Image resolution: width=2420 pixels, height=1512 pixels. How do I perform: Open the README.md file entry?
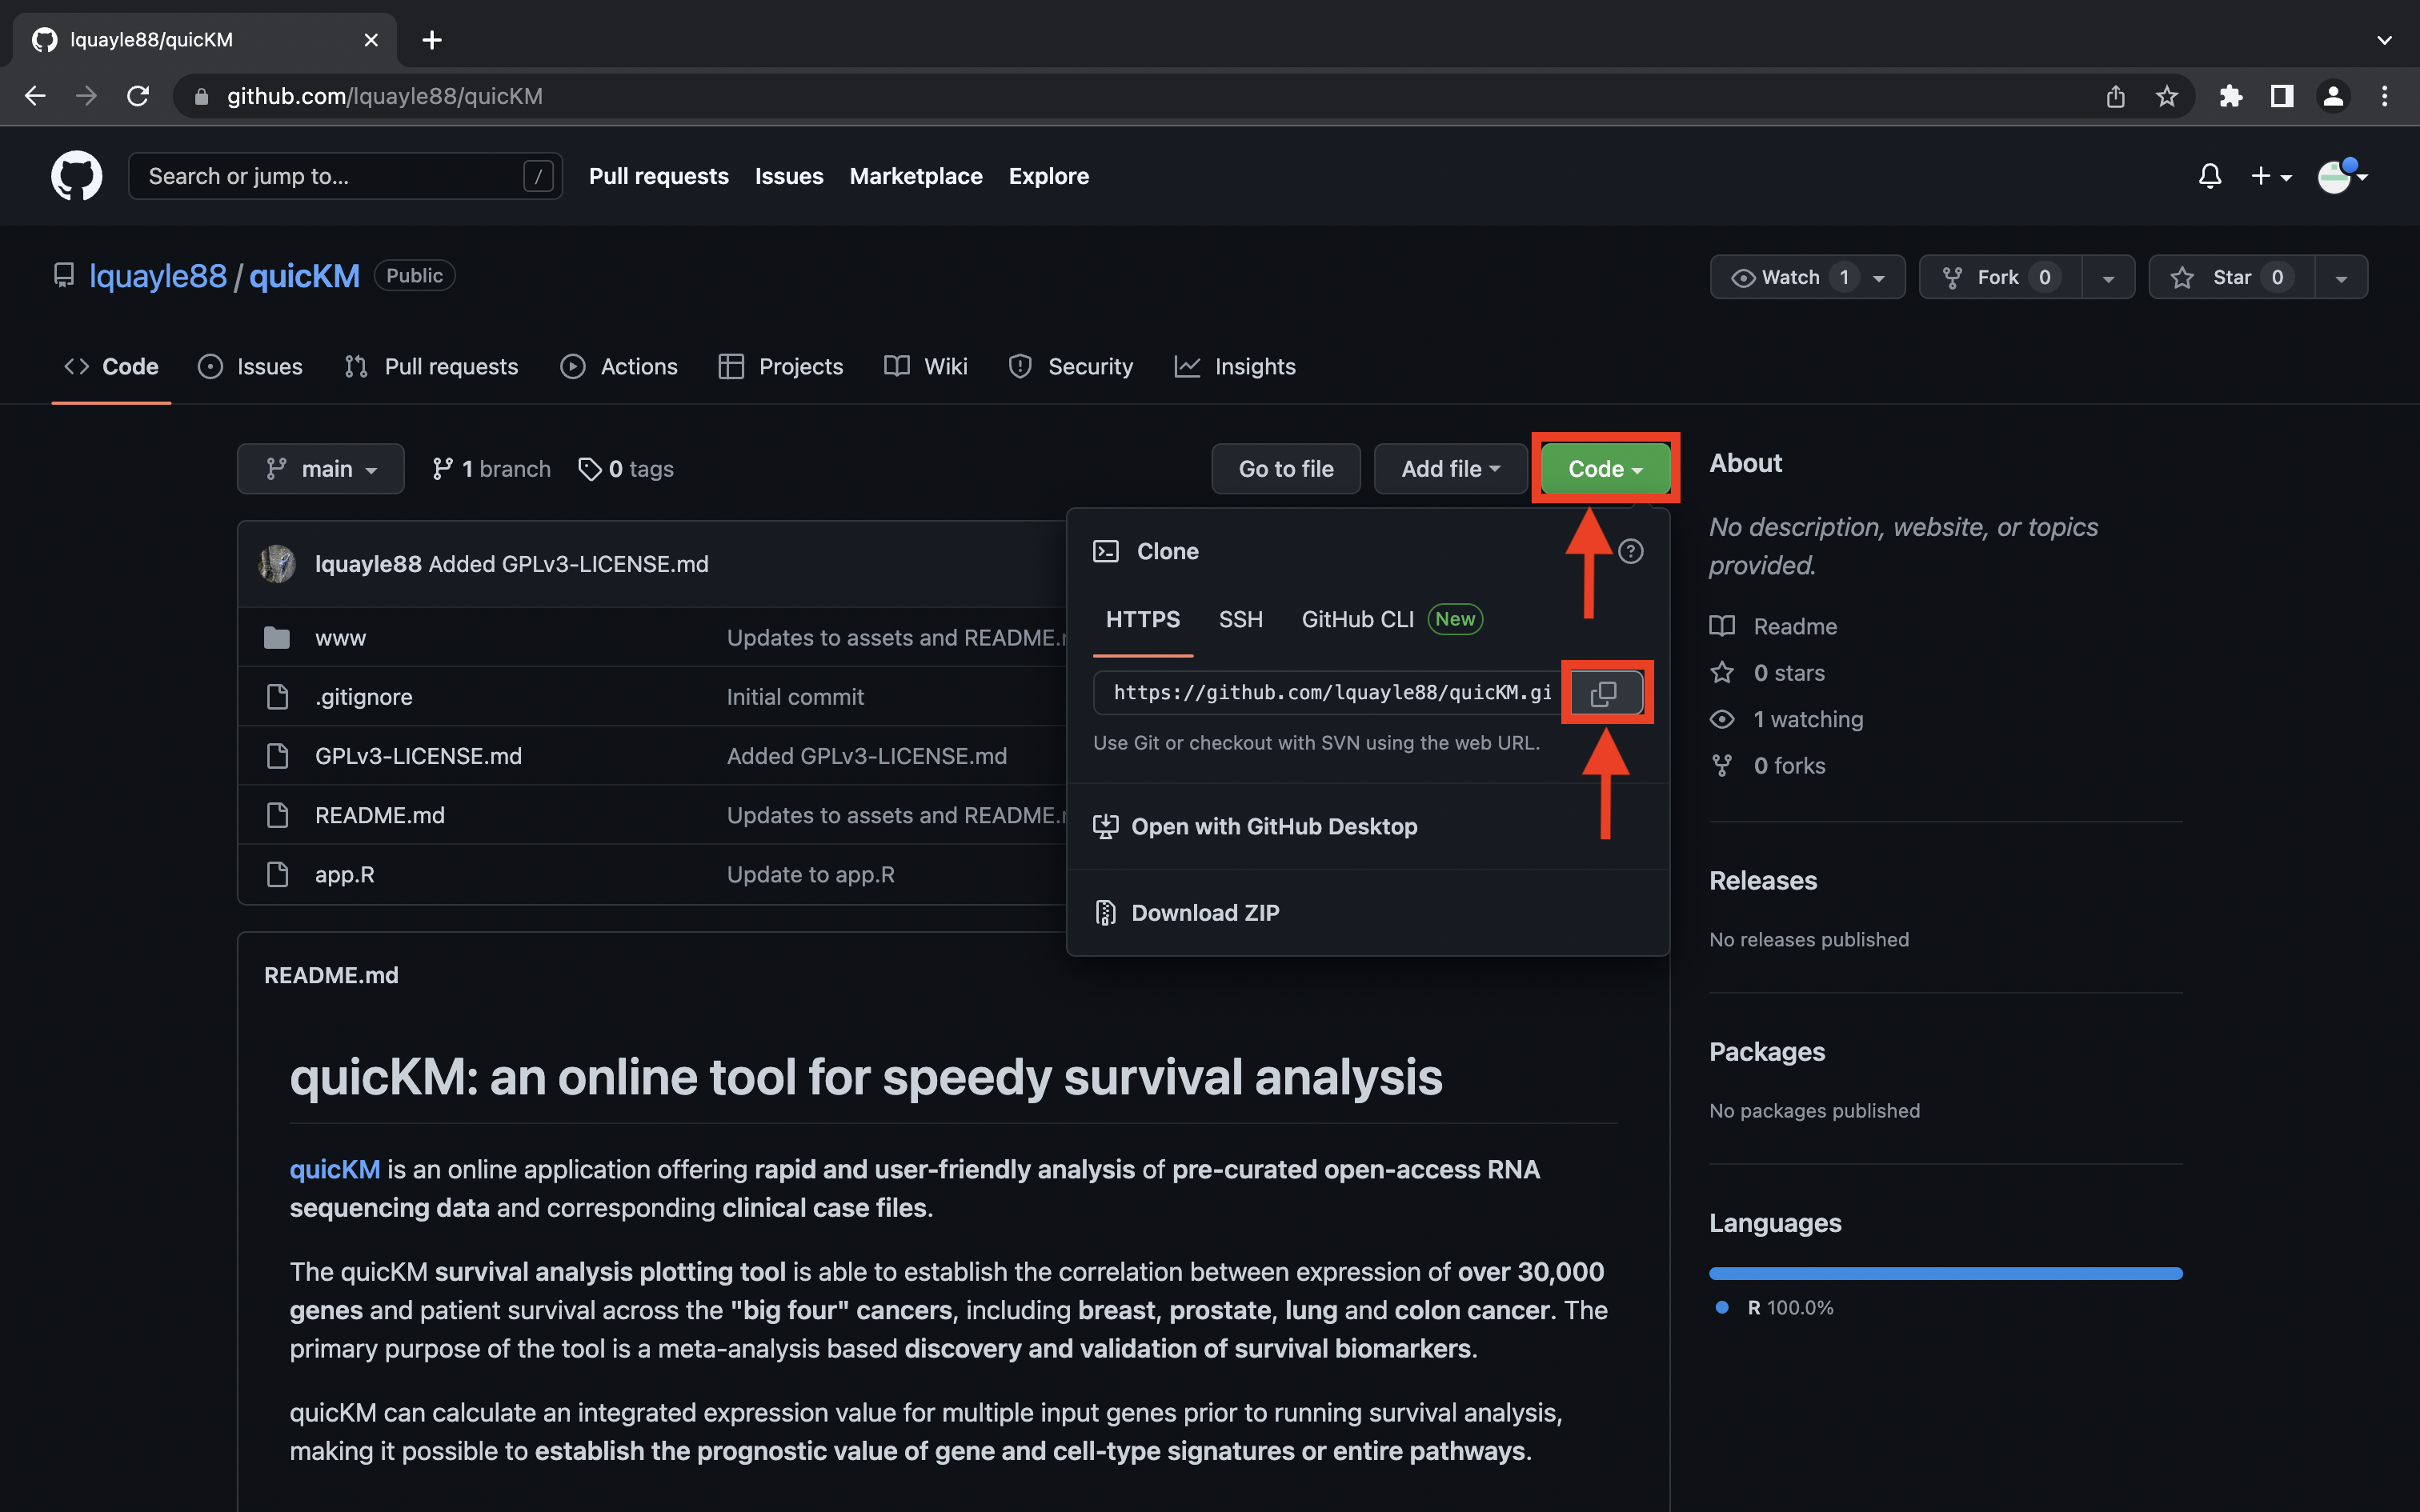click(380, 815)
